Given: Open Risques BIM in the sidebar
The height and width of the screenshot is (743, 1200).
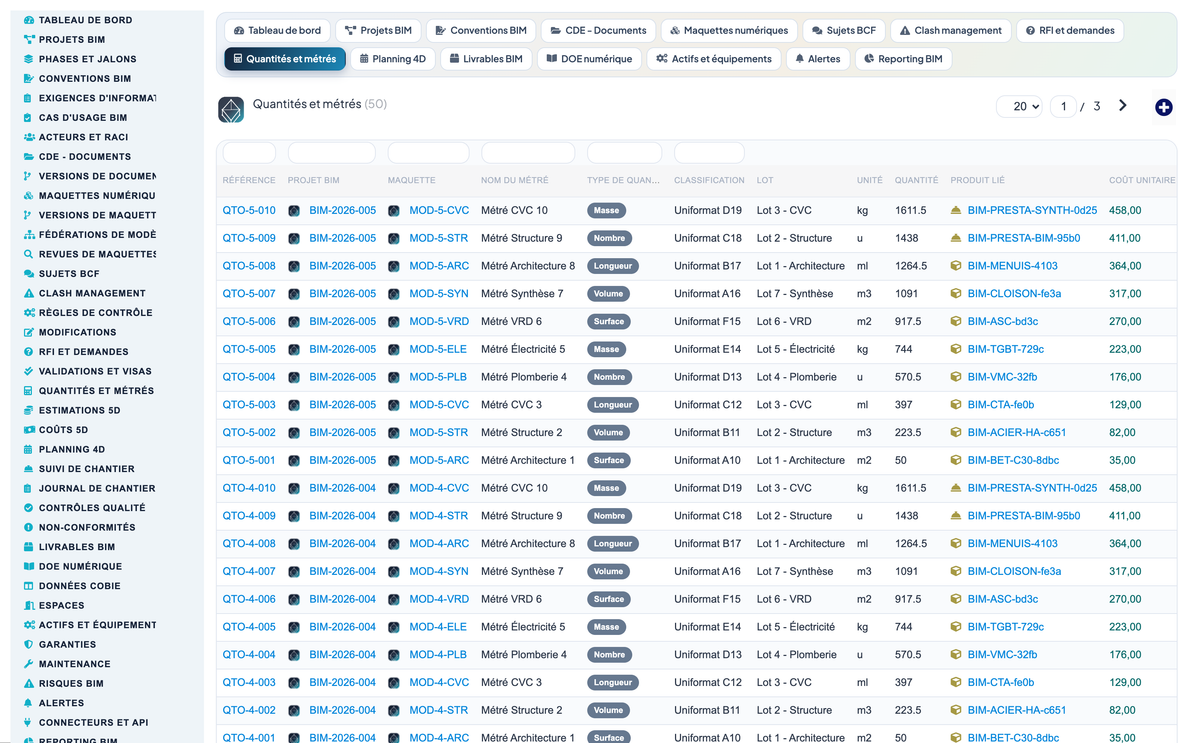Looking at the screenshot, I should click(x=71, y=683).
